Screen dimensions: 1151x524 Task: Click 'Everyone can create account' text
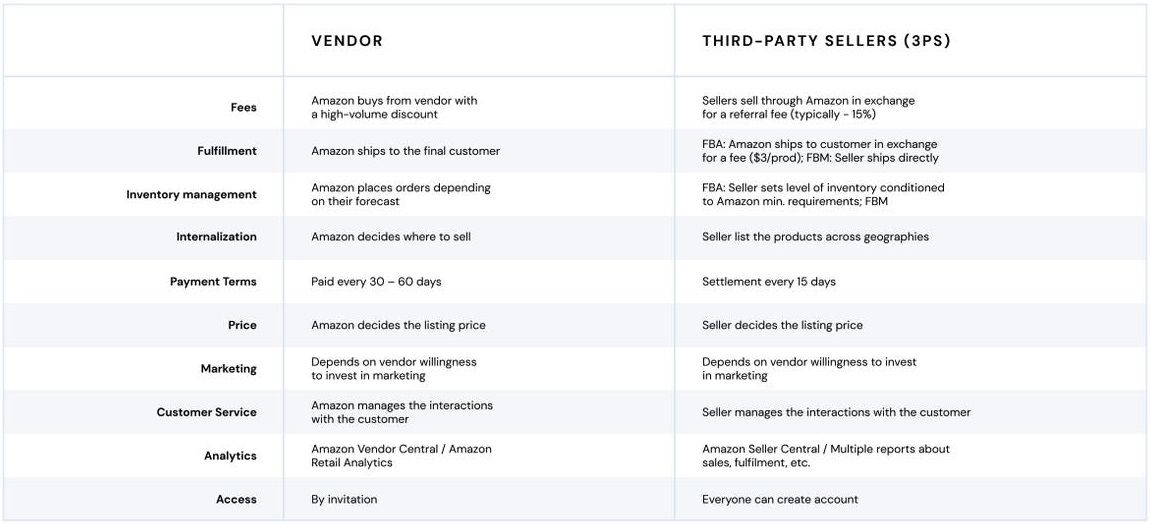(x=780, y=499)
